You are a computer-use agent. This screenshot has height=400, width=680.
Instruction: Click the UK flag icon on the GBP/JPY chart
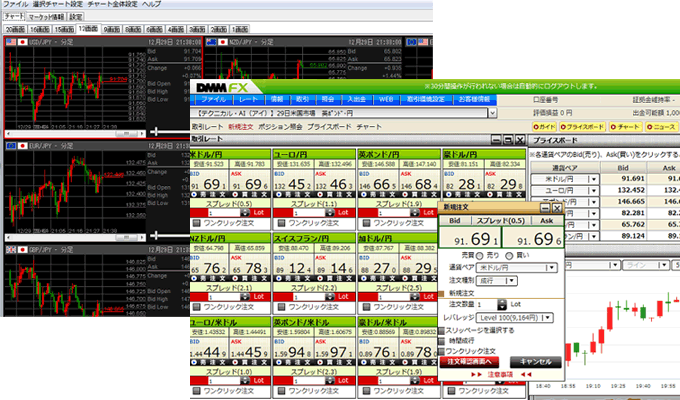[x=11, y=250]
